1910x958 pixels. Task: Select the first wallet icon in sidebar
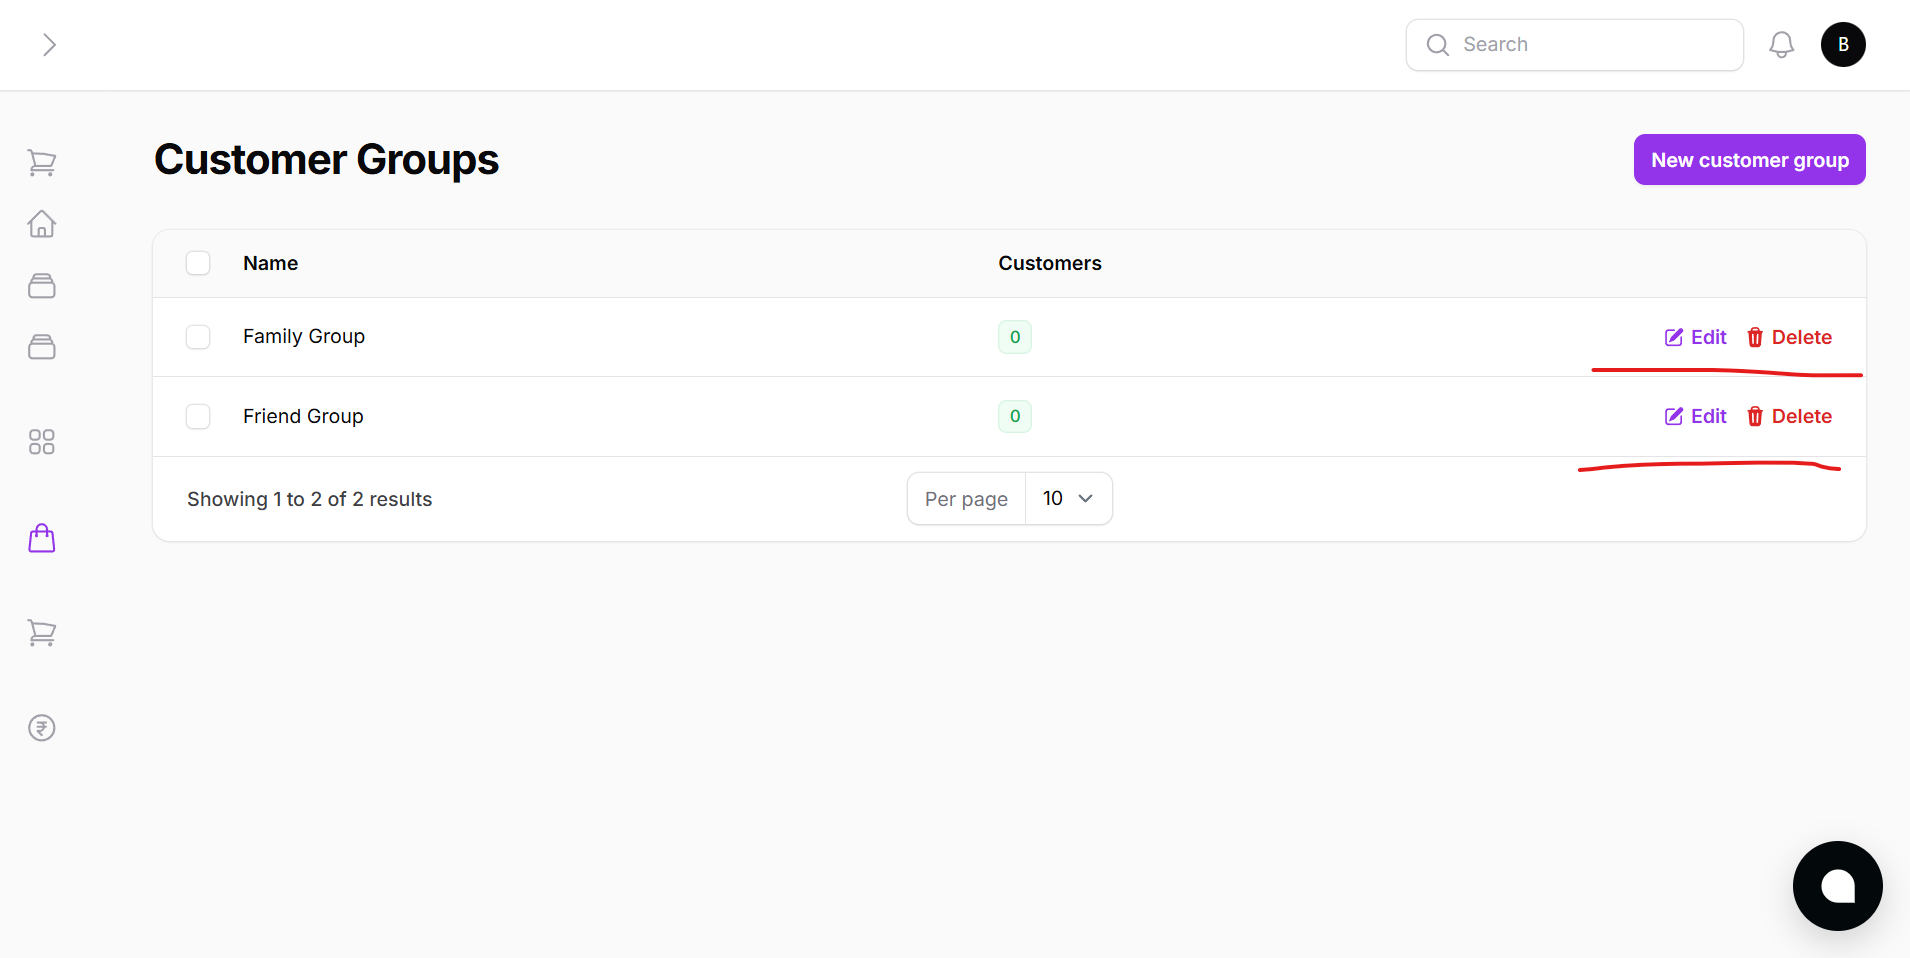[x=41, y=285]
